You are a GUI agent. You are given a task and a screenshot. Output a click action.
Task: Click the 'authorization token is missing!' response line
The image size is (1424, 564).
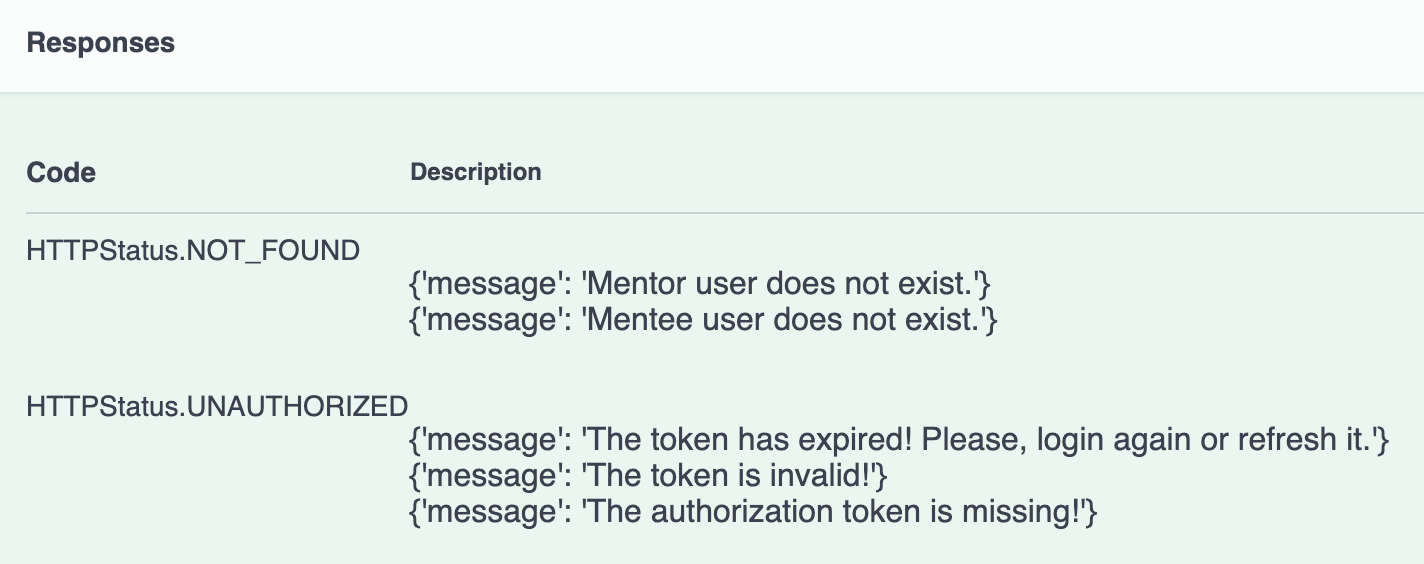(x=755, y=511)
